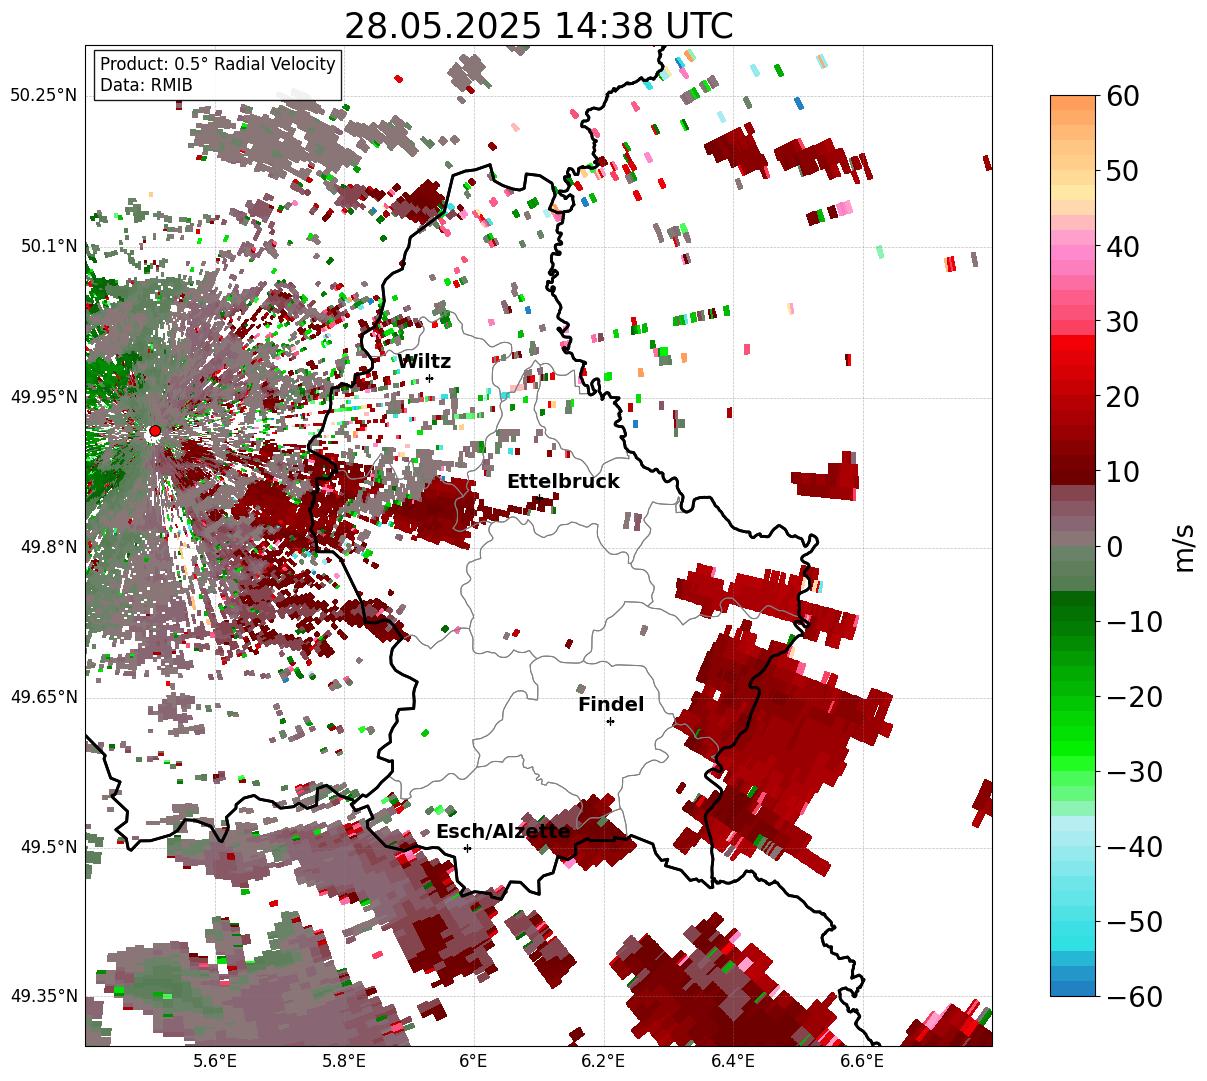This screenshot has height=1081, width=1207.
Task: Click the 6°E longitude tick label
Action: (x=473, y=1060)
